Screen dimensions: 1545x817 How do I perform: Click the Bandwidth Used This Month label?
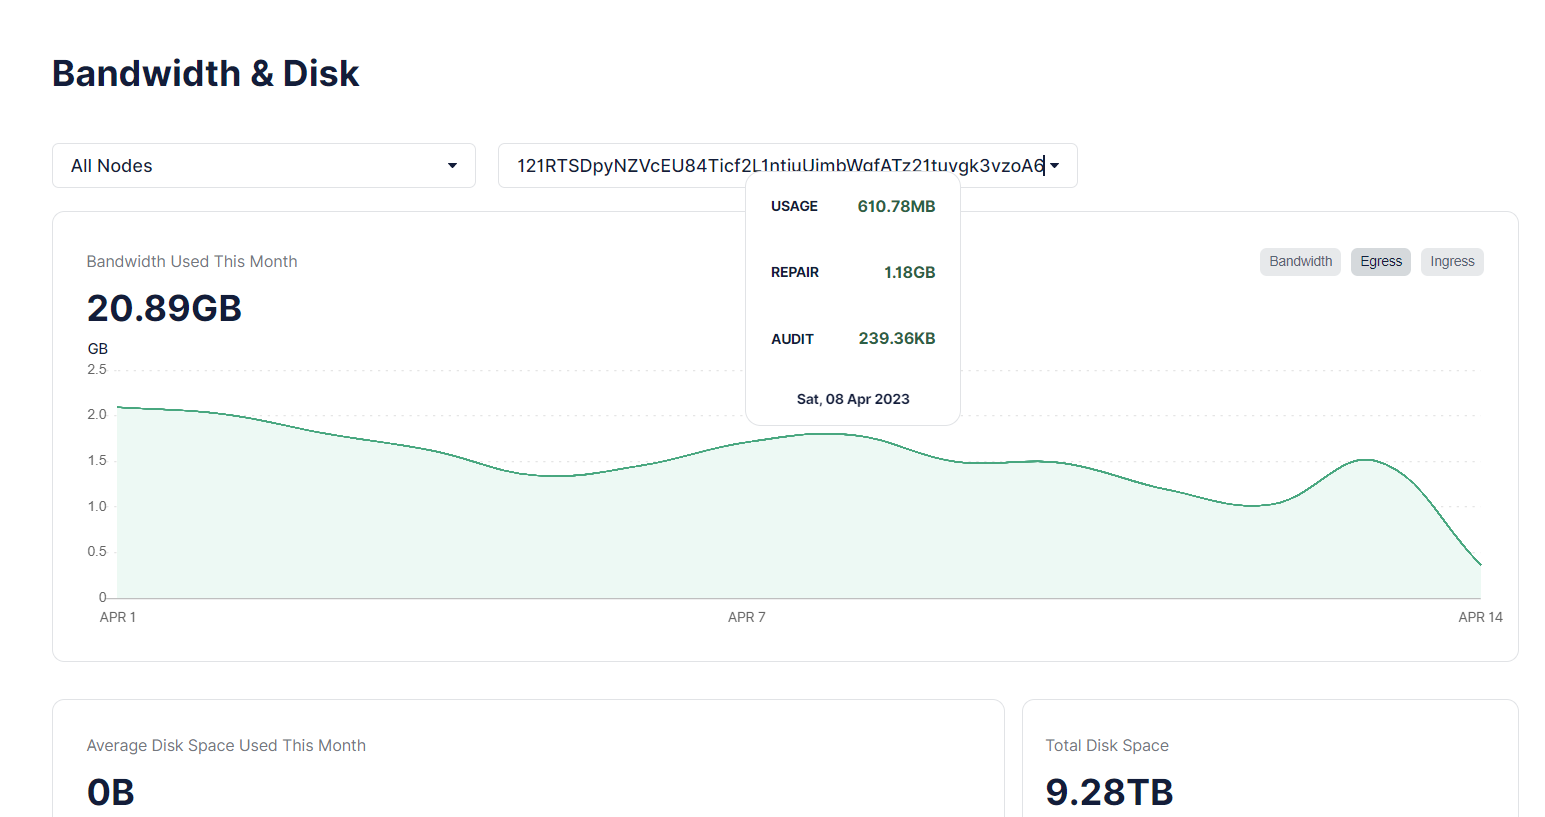[x=192, y=262]
